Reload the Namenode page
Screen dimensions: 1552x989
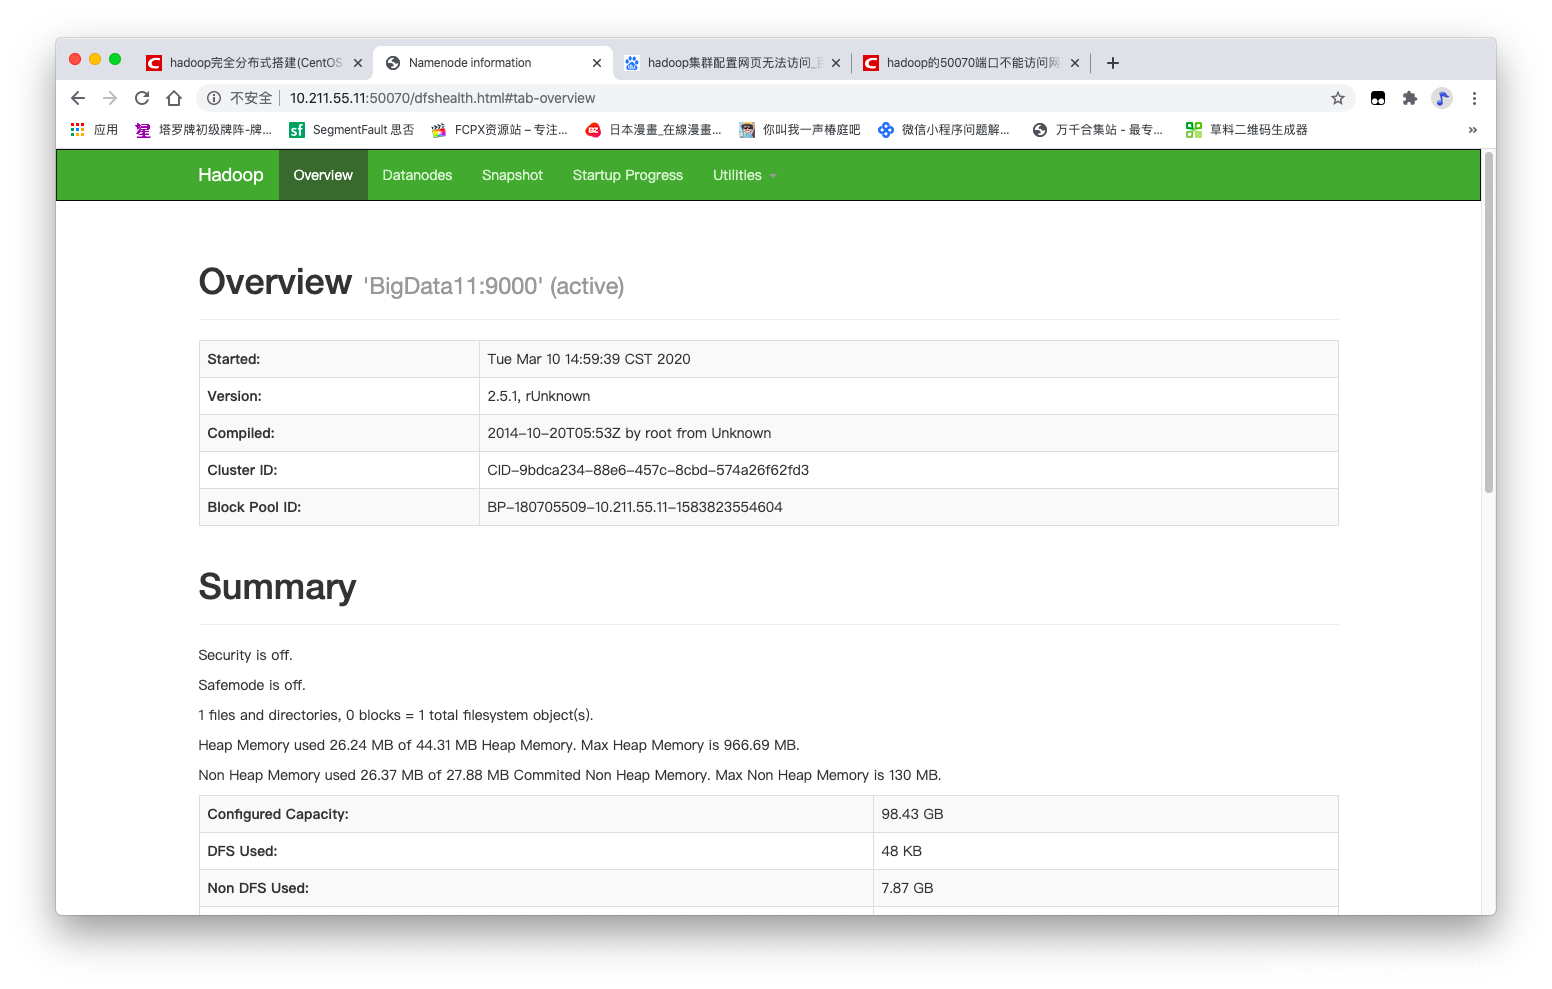point(142,98)
